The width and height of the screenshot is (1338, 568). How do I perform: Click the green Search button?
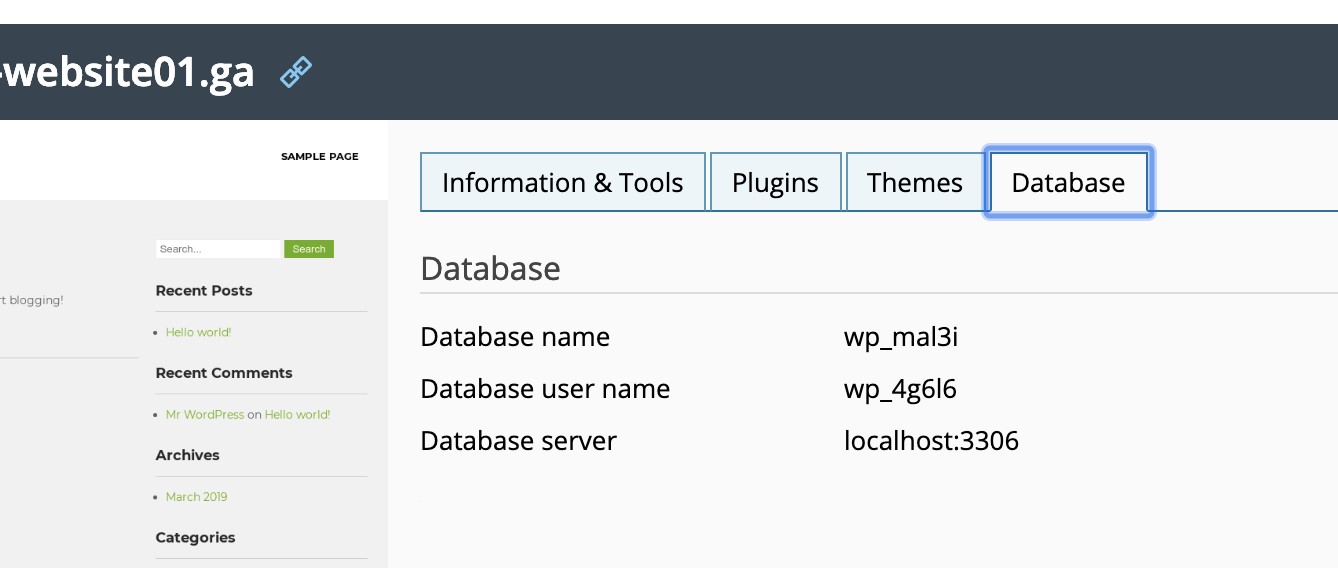309,249
